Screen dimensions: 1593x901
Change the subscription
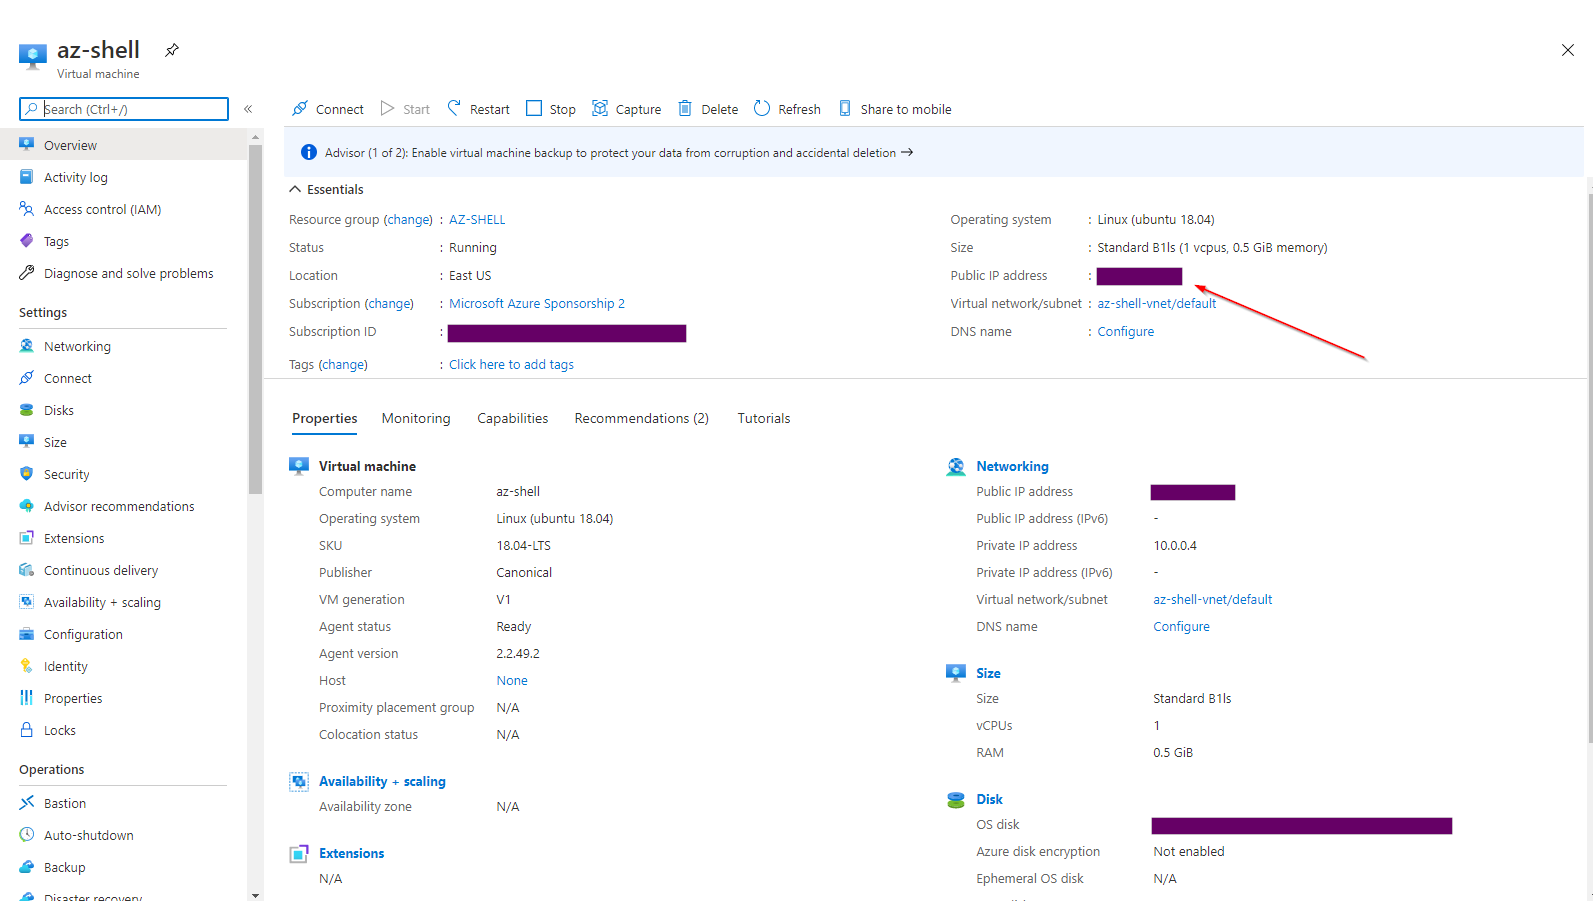(x=390, y=304)
